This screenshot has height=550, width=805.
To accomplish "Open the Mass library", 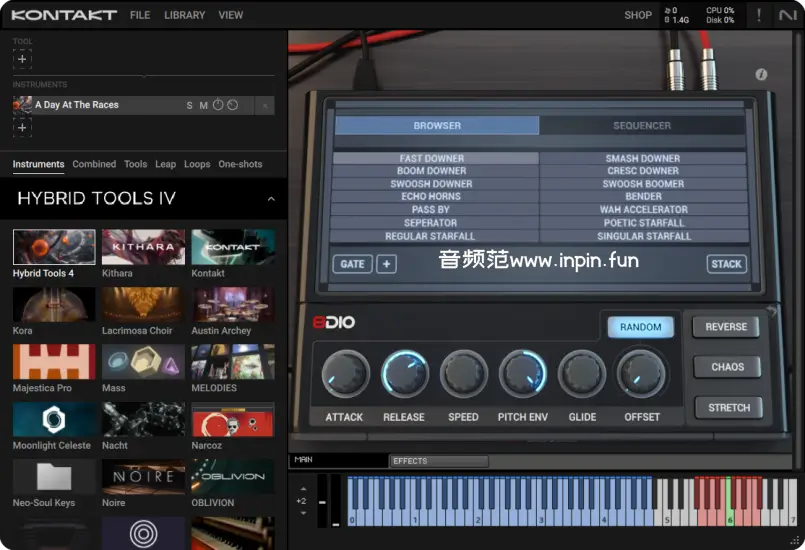I will pos(143,362).
